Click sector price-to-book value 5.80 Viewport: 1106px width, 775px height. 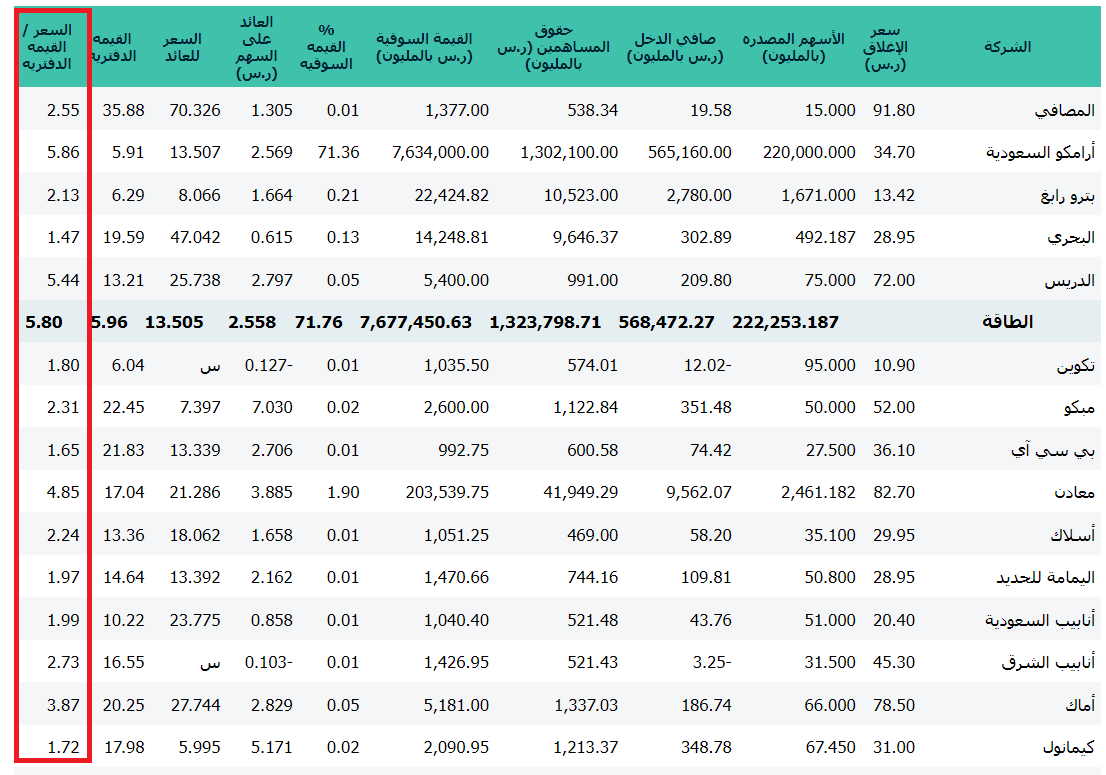(x=44, y=322)
